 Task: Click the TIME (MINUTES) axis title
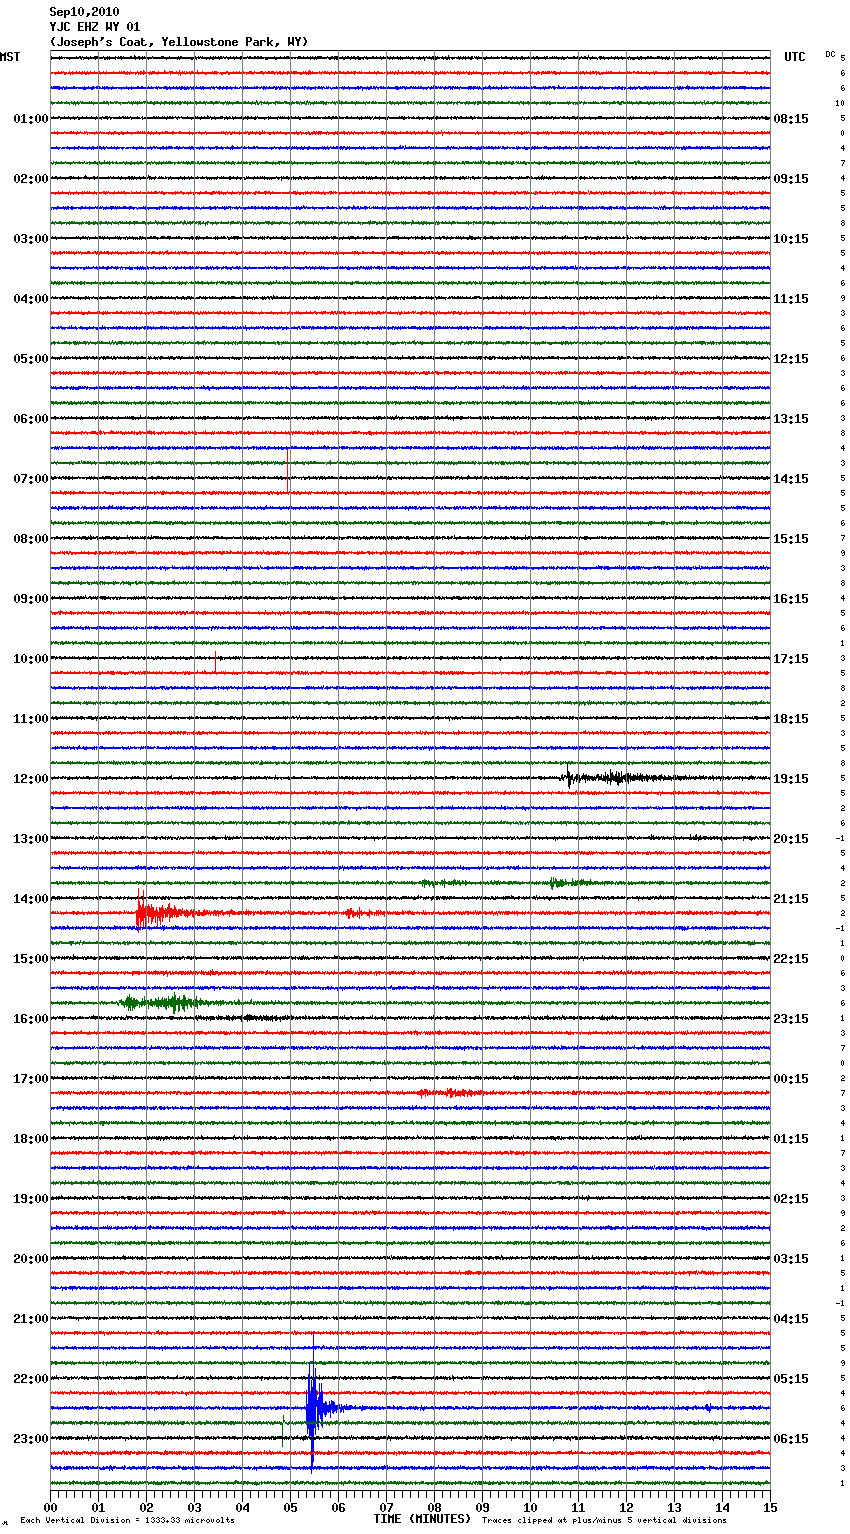point(422,1519)
